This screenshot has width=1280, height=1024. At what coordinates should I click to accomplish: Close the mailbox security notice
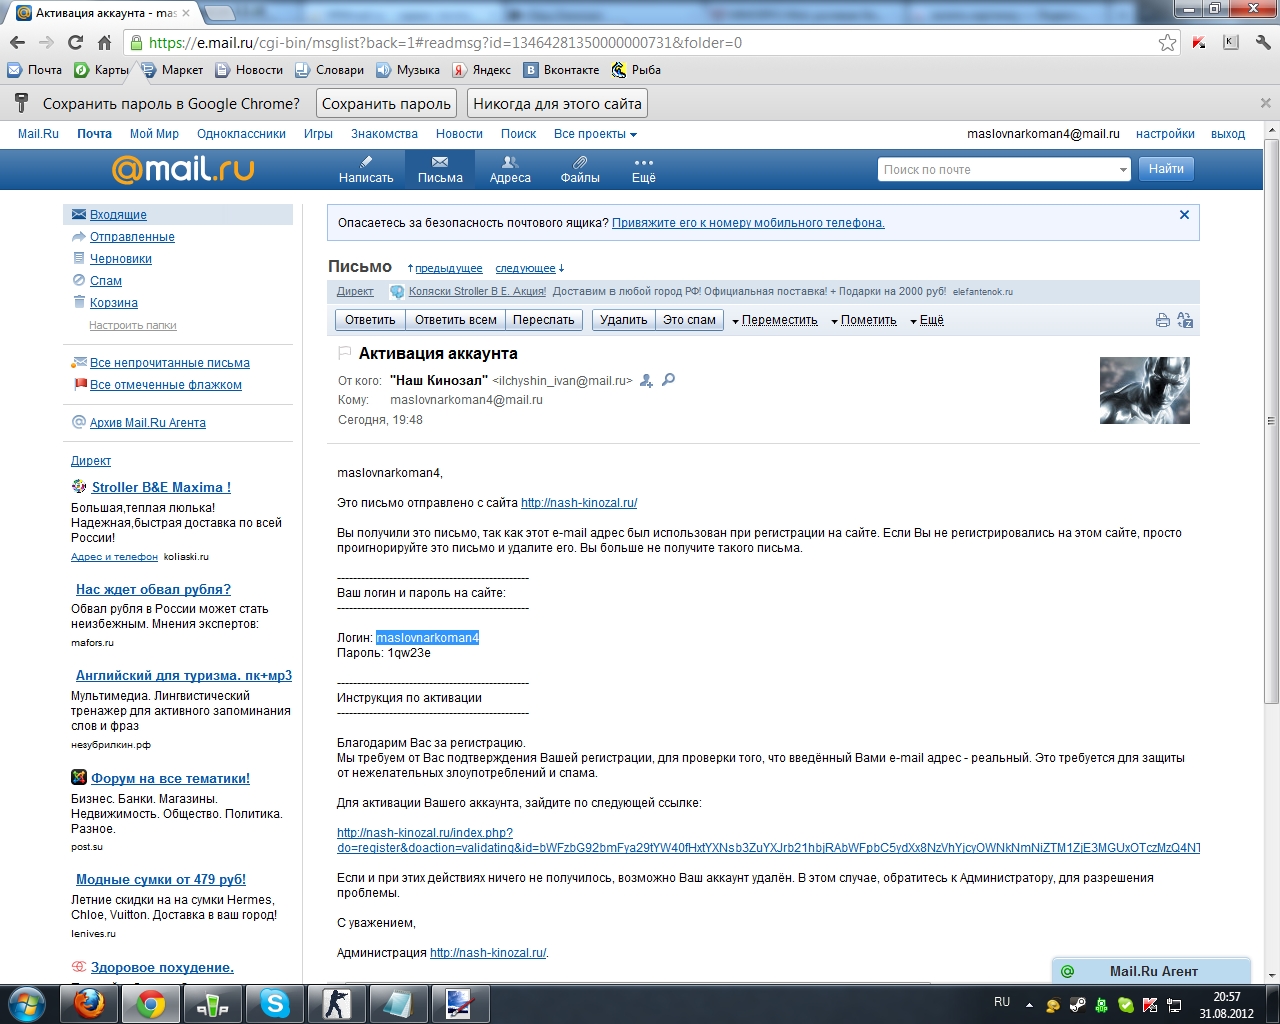click(x=1184, y=215)
